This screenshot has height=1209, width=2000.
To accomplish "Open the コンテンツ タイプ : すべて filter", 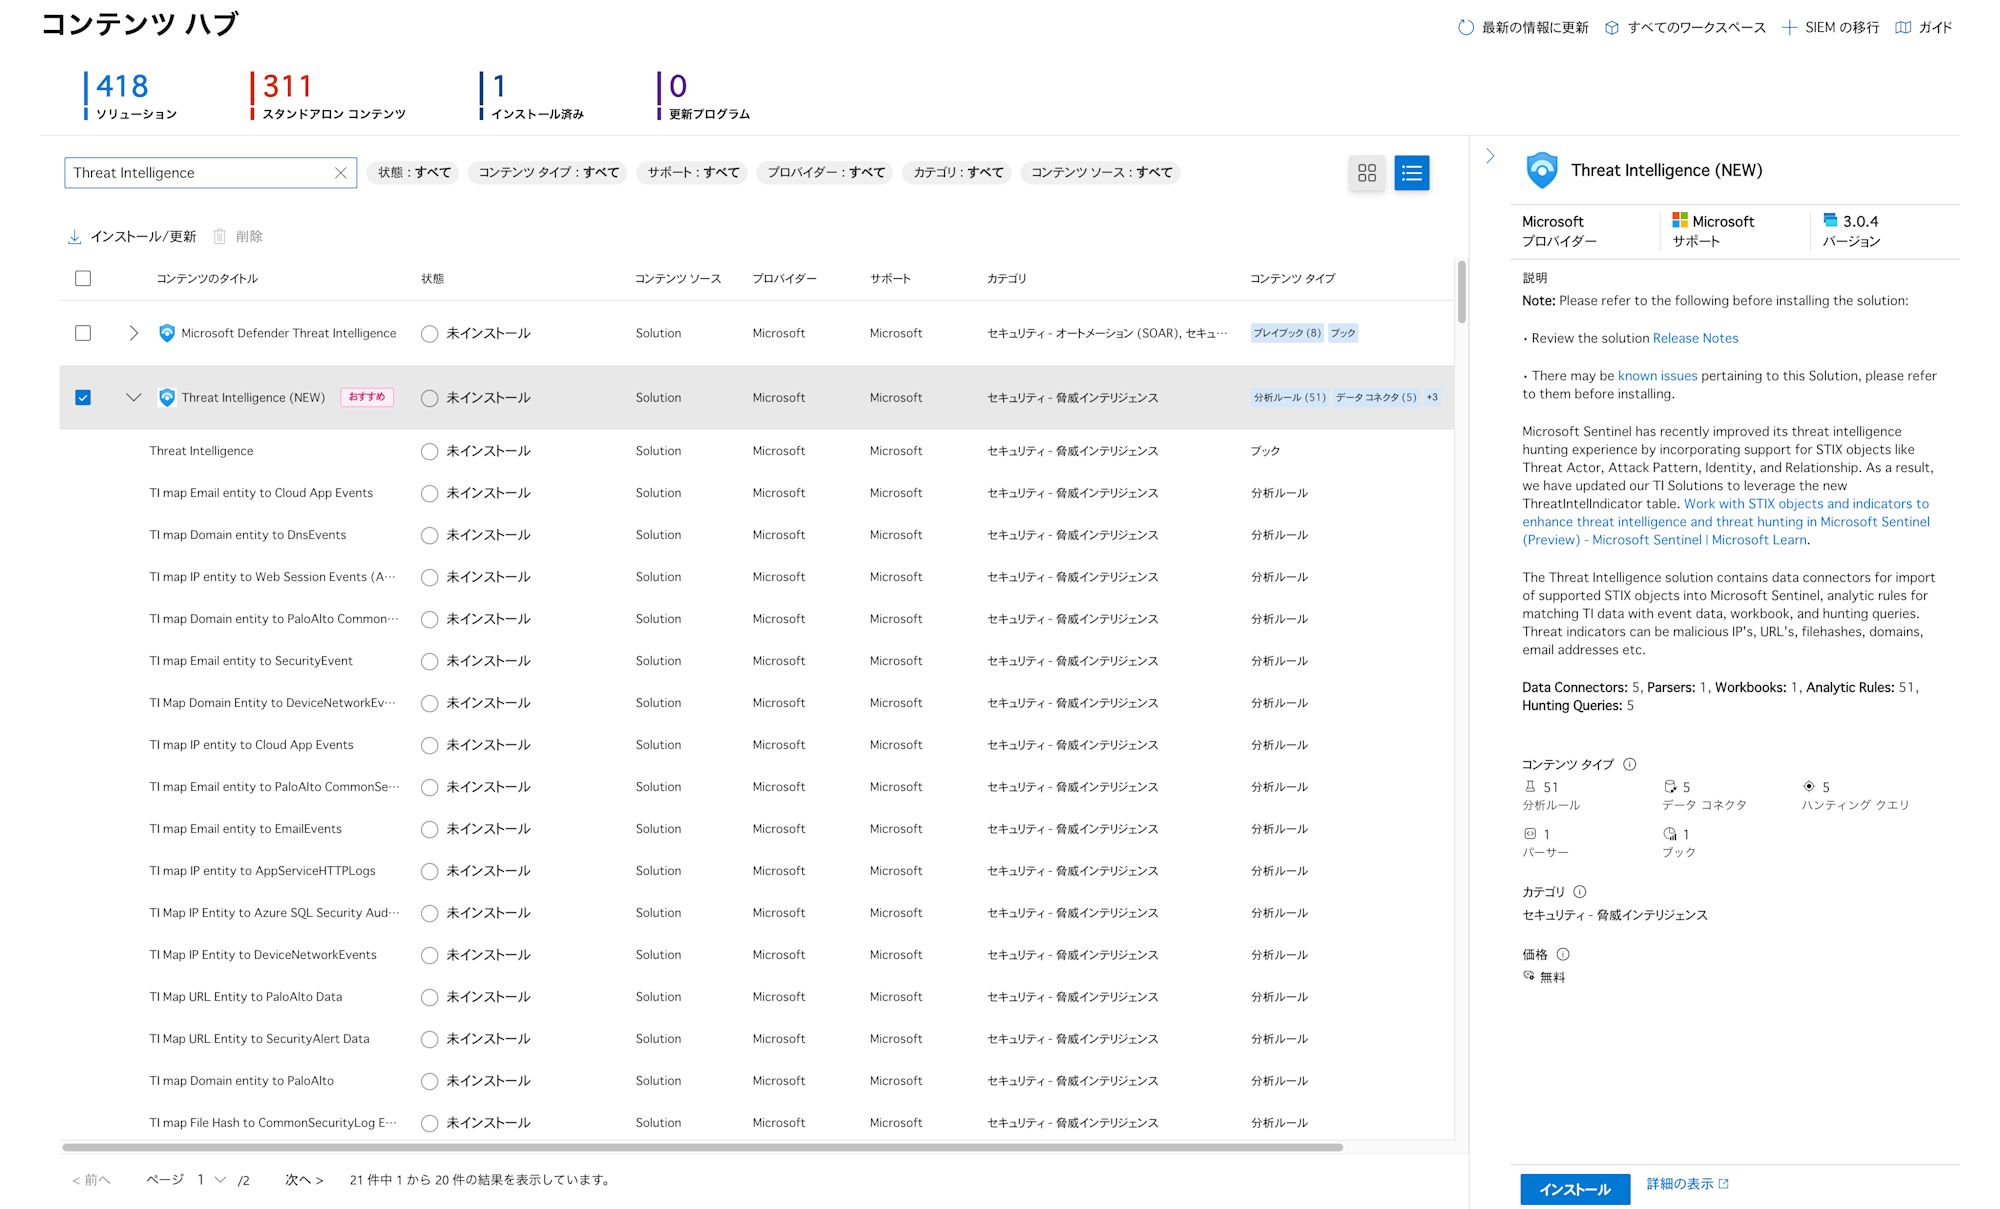I will coord(548,173).
